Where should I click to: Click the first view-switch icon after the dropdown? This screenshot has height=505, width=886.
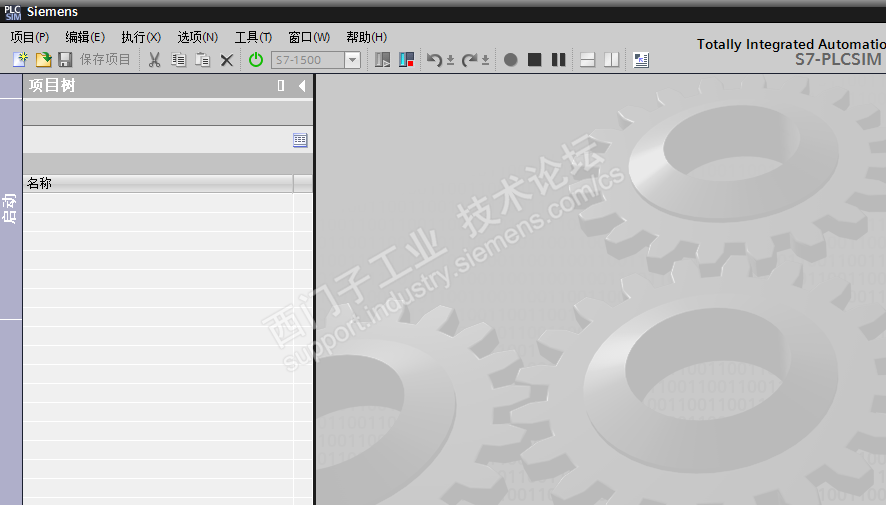[x=383, y=59]
